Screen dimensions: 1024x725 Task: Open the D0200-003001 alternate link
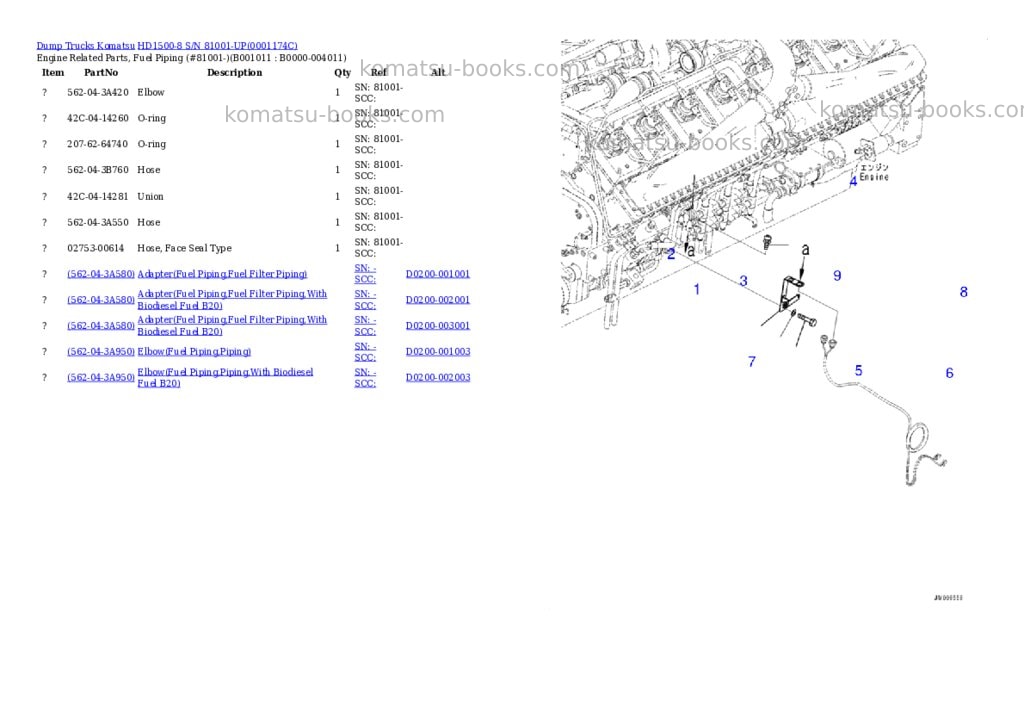point(438,326)
